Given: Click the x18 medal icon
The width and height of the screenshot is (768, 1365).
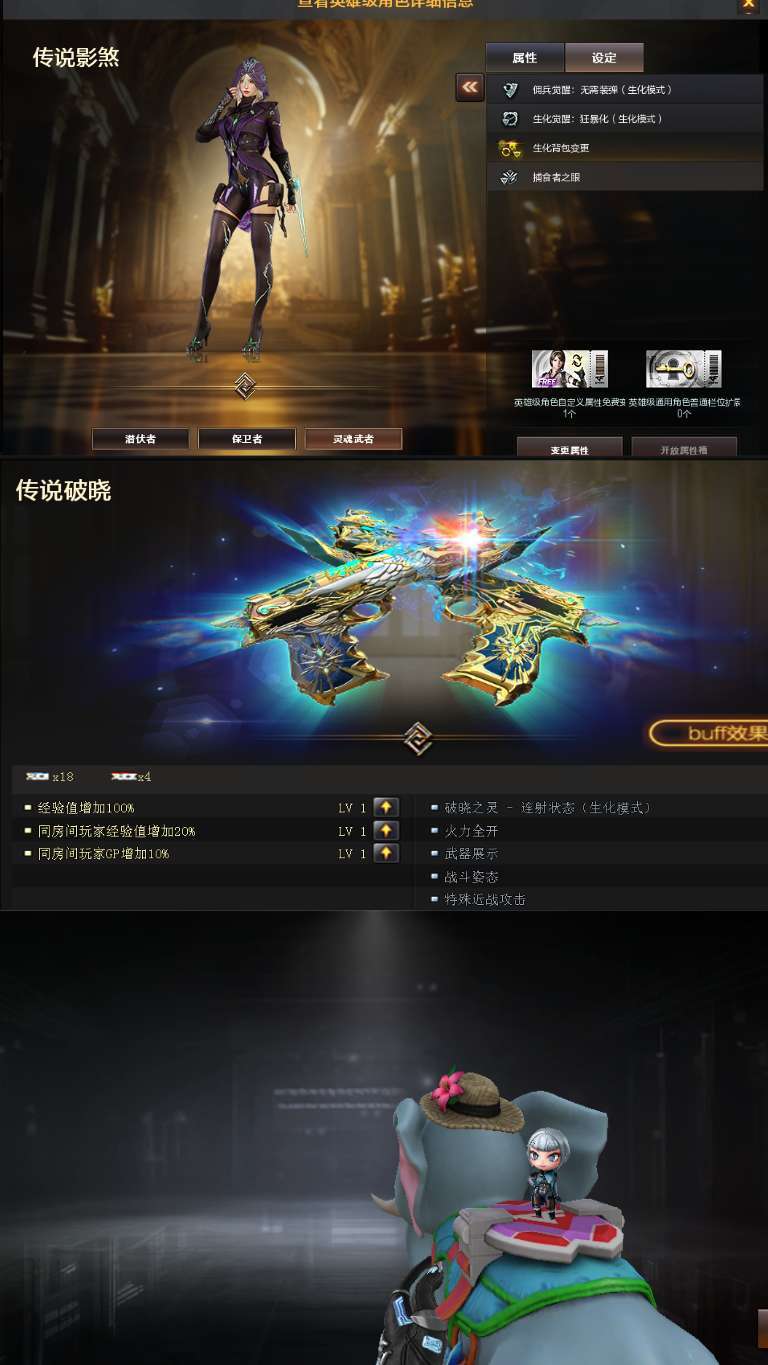Looking at the screenshot, I should tap(38, 776).
